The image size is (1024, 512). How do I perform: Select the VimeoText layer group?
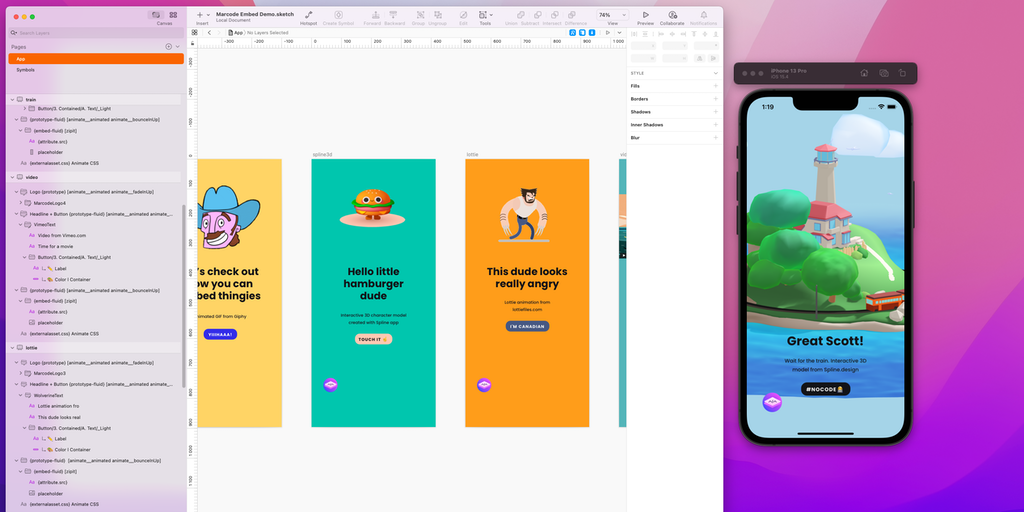(x=46, y=225)
